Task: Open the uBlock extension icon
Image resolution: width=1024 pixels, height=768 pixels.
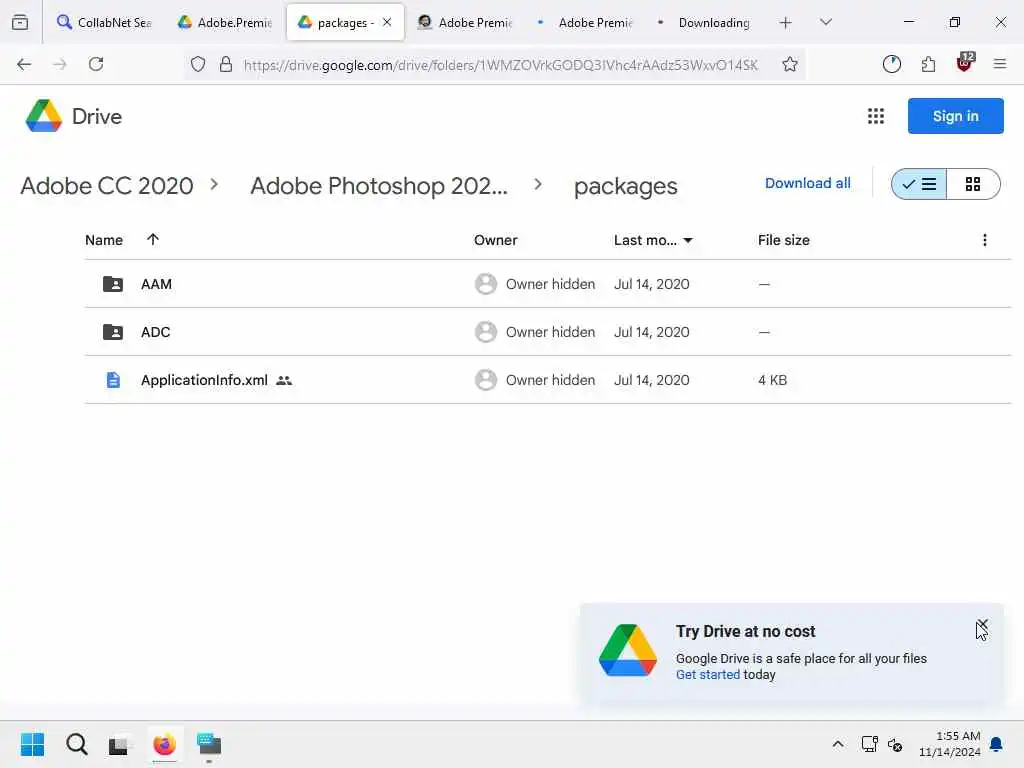Action: pyautogui.click(x=964, y=64)
